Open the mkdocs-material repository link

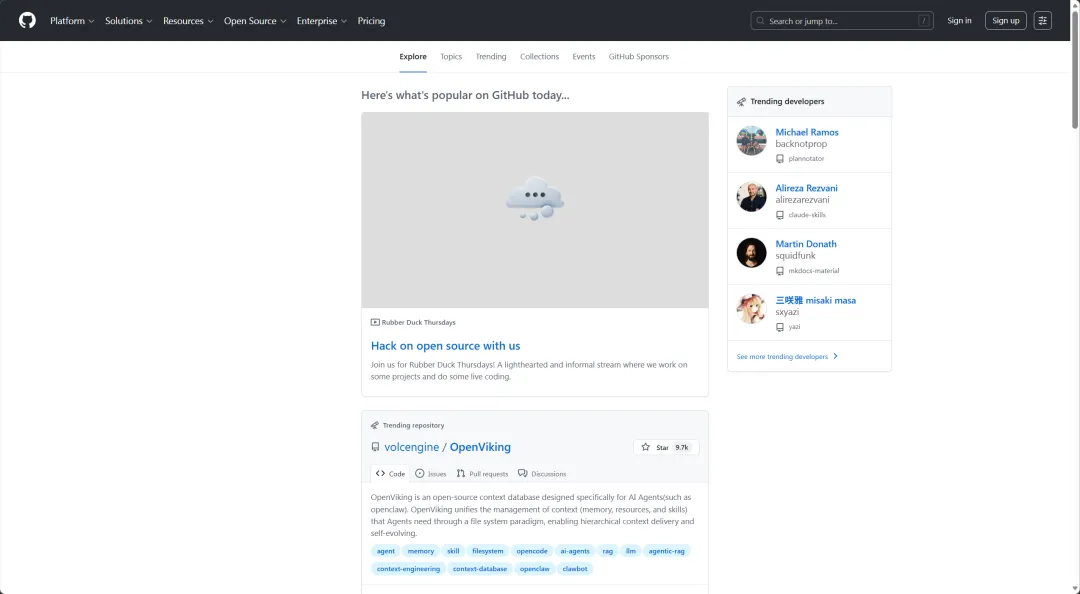pyautogui.click(x=813, y=271)
